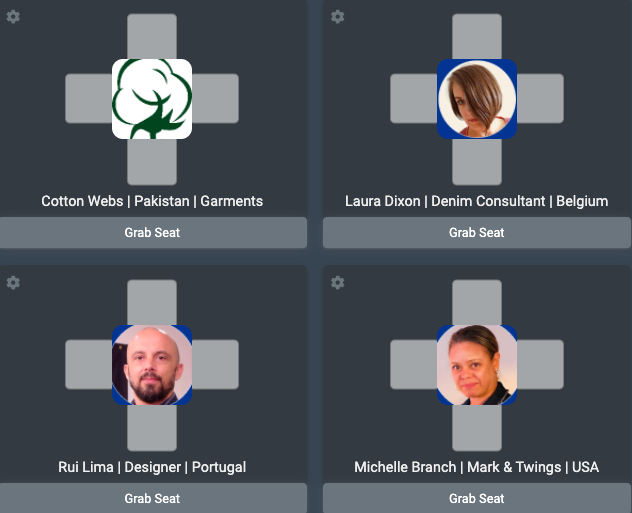This screenshot has width=632, height=513.
Task: Take the right seat at Laura Dixon table
Action: click(540, 98)
